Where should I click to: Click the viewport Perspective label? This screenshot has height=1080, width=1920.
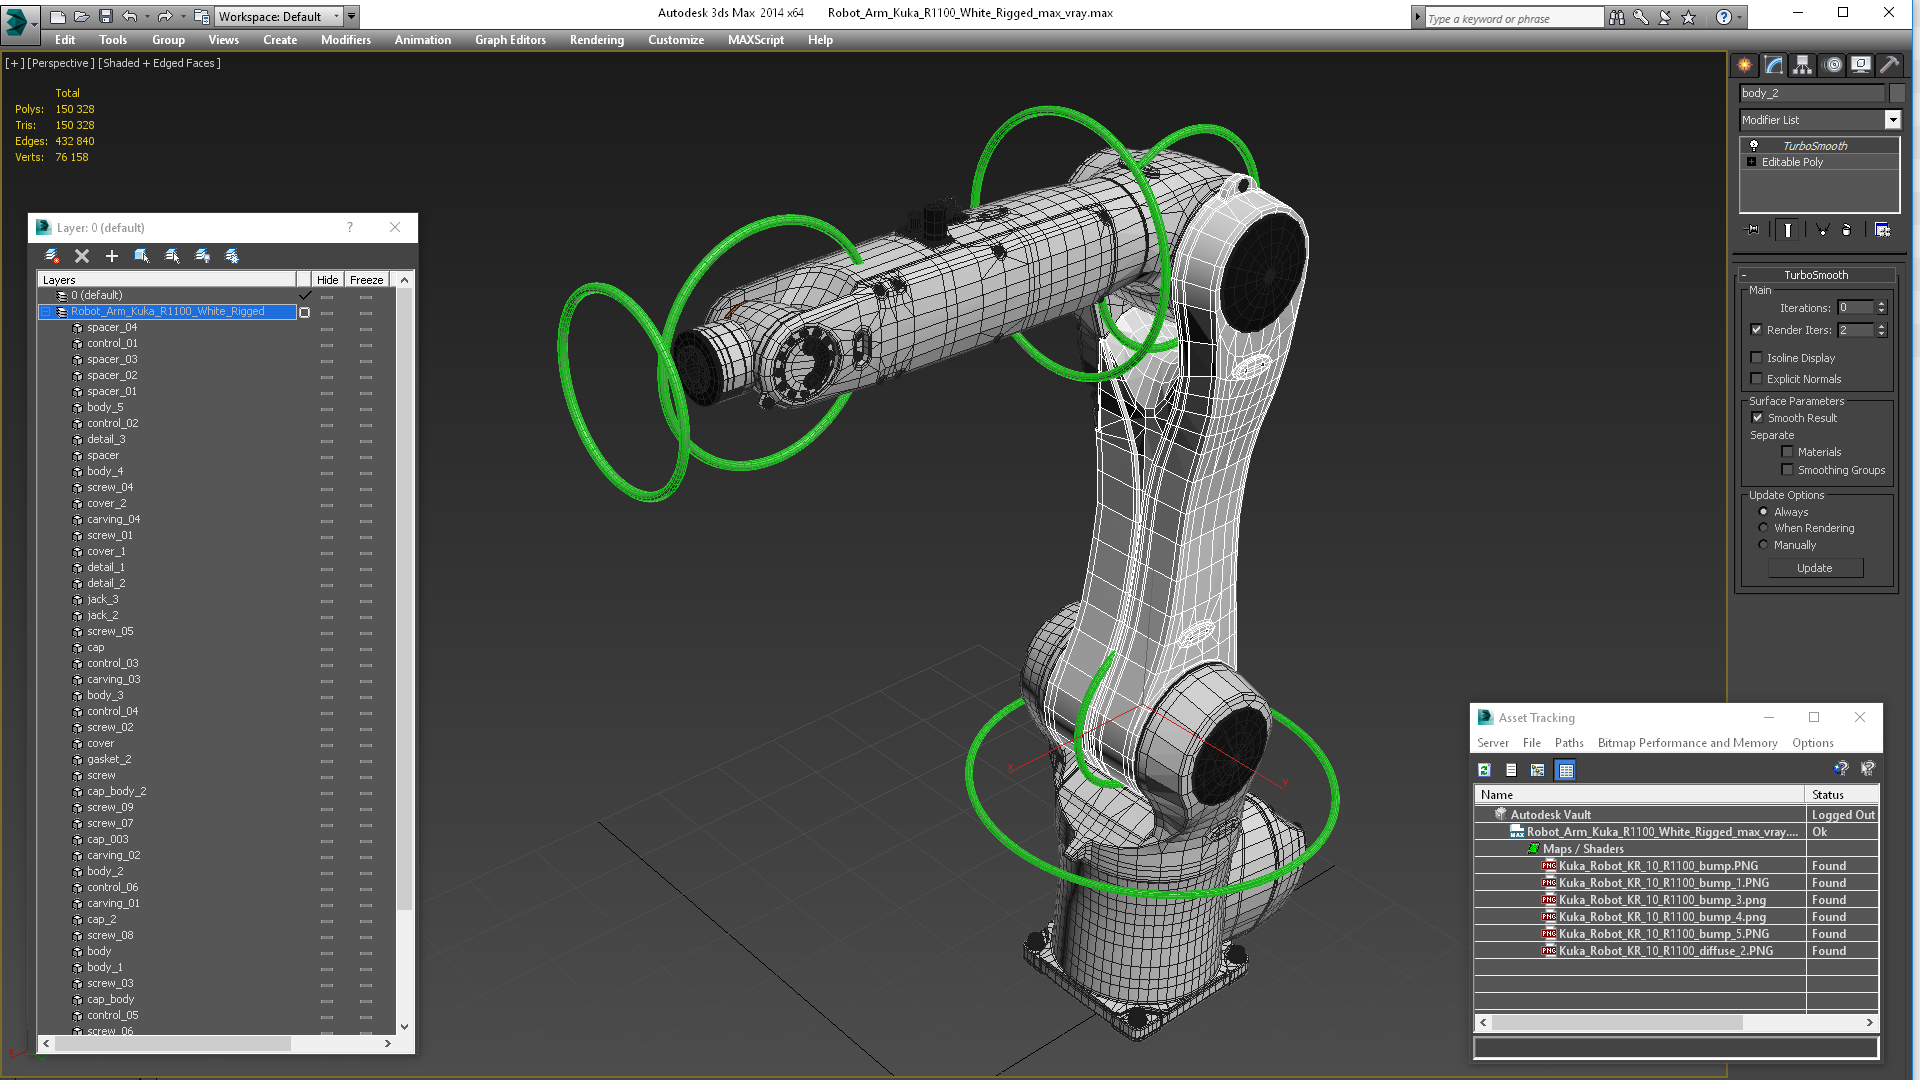coord(61,63)
